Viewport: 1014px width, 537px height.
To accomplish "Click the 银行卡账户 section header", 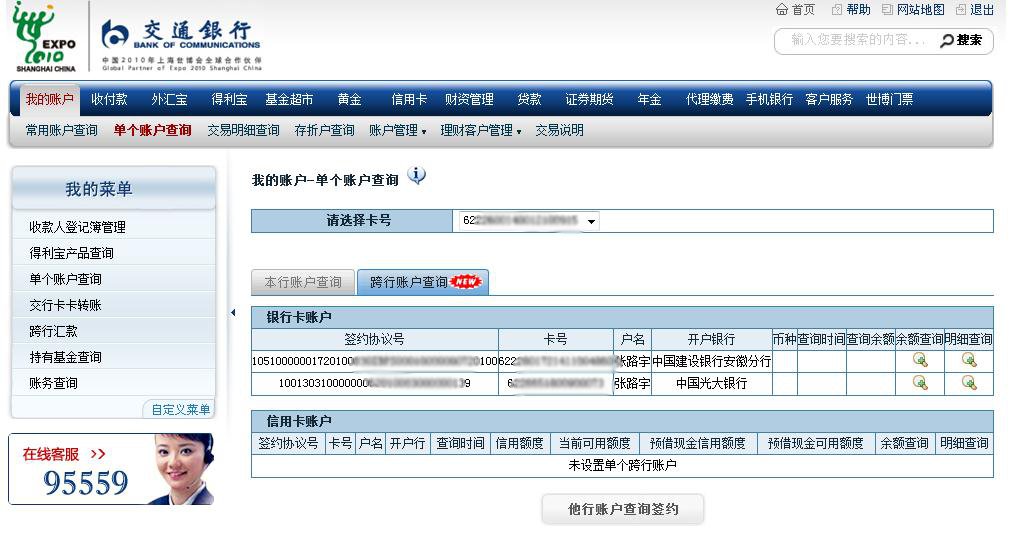I will [x=622, y=318].
